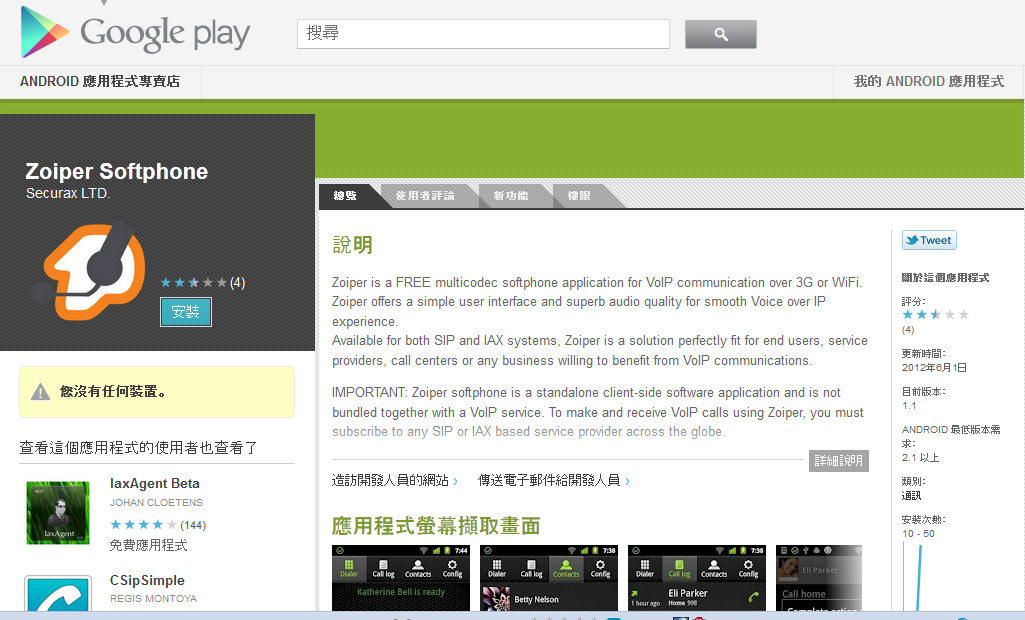Click the sidebar rating stars under 評分
Screen dimensions: 1025x620
coord(935,315)
